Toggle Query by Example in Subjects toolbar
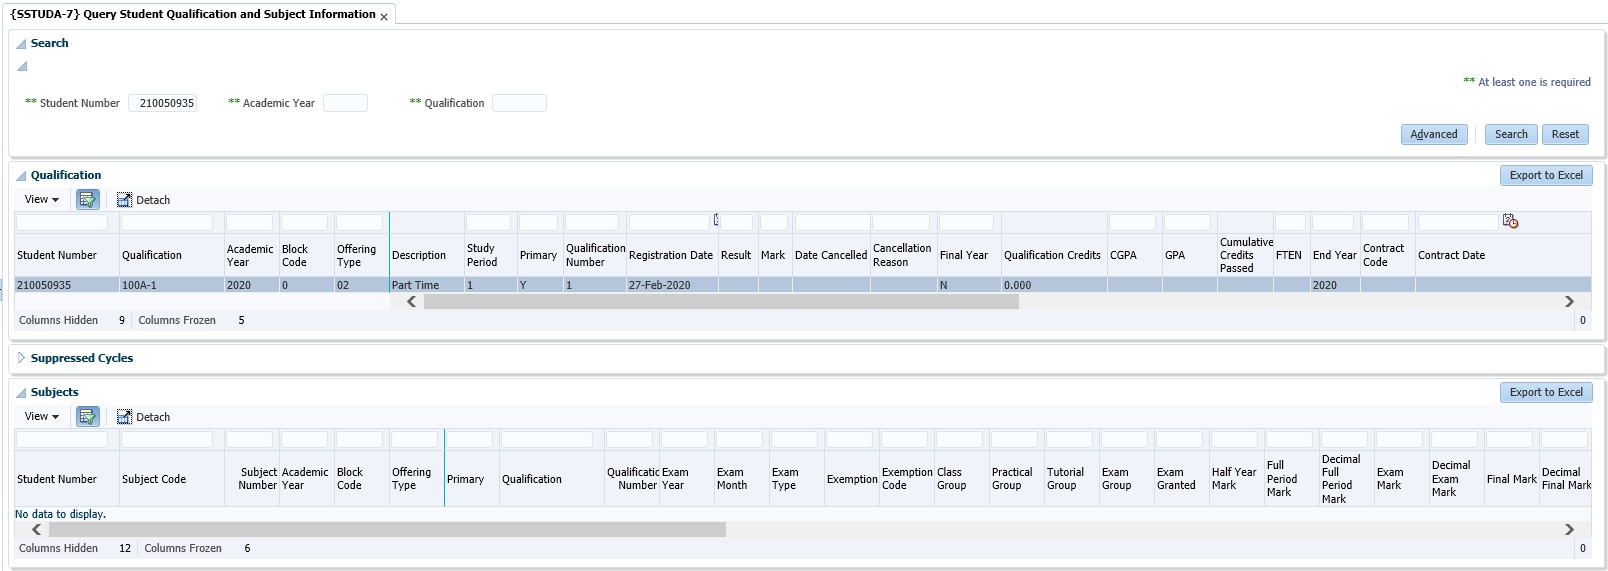1608x571 pixels. coord(88,417)
